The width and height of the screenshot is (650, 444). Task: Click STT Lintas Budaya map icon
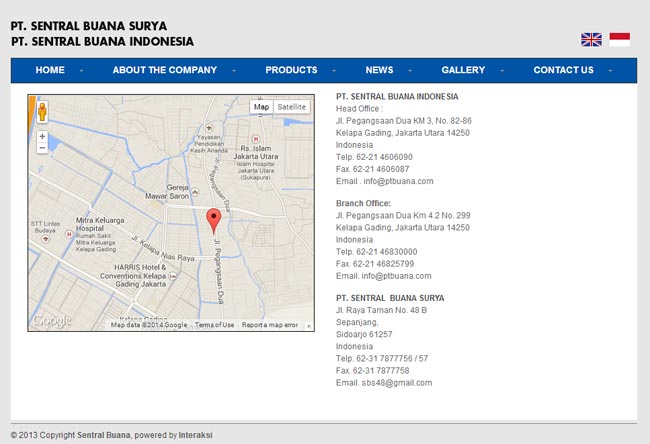point(46,239)
